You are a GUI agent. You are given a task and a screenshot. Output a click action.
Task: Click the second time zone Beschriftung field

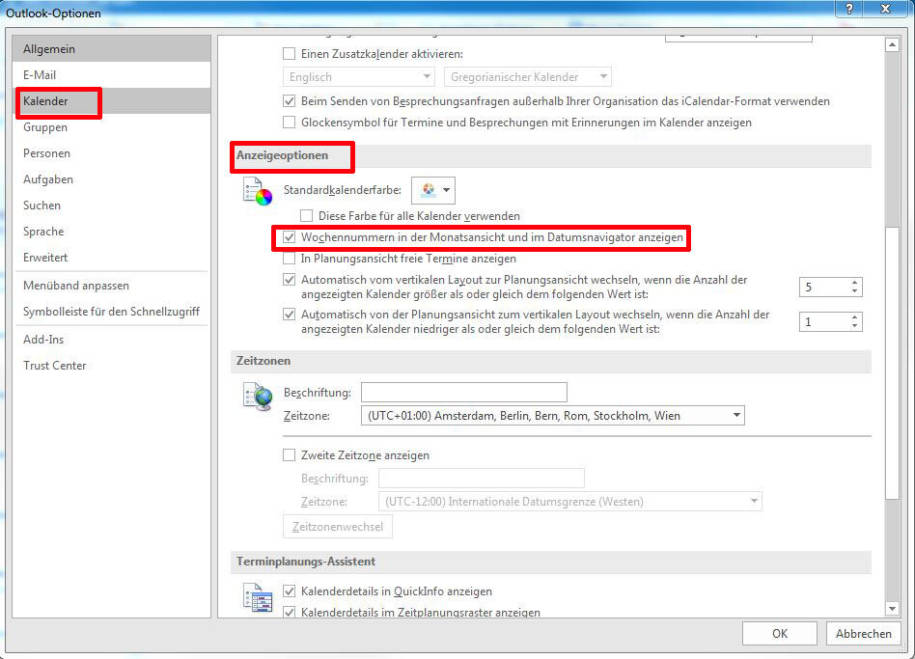pos(481,478)
